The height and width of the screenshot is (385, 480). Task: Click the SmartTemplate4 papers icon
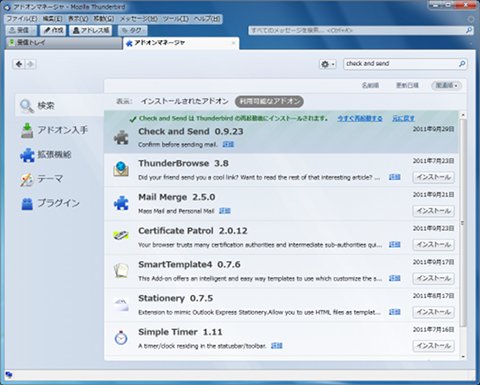(121, 270)
